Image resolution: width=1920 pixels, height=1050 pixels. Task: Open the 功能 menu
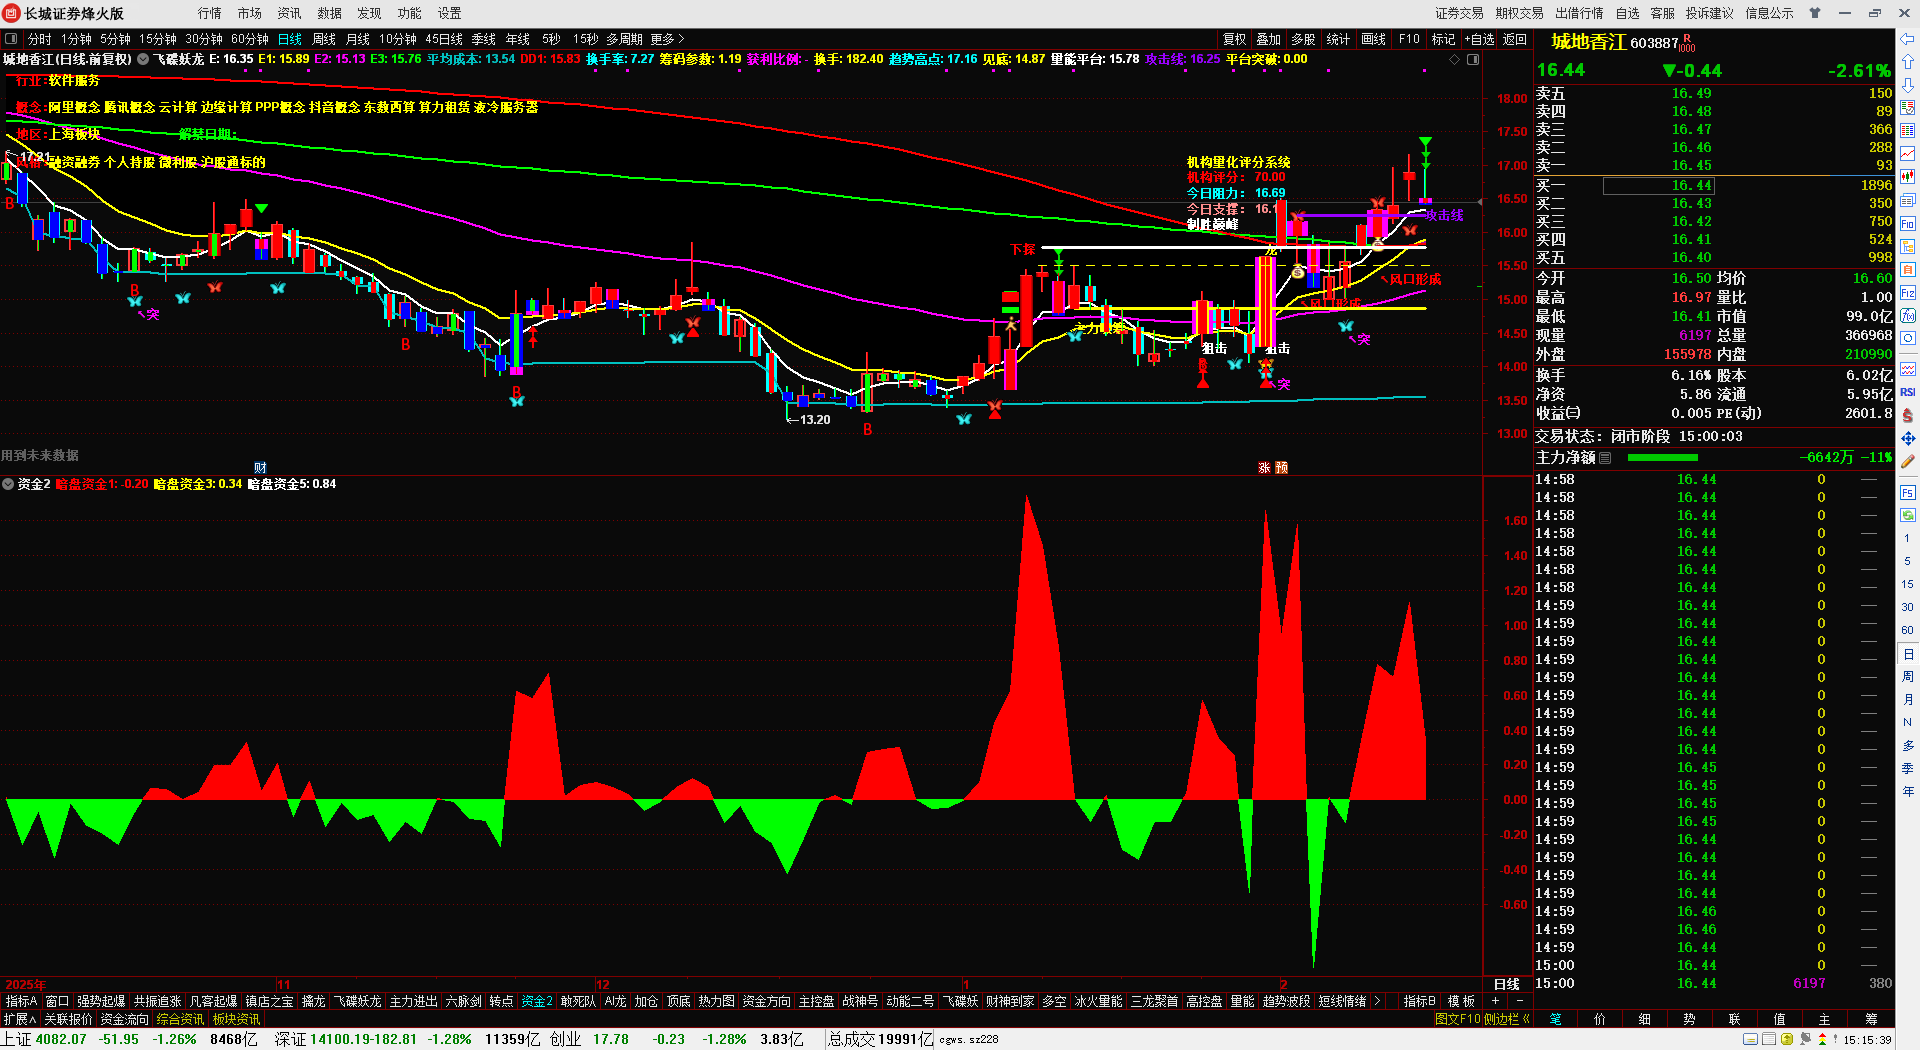click(410, 13)
